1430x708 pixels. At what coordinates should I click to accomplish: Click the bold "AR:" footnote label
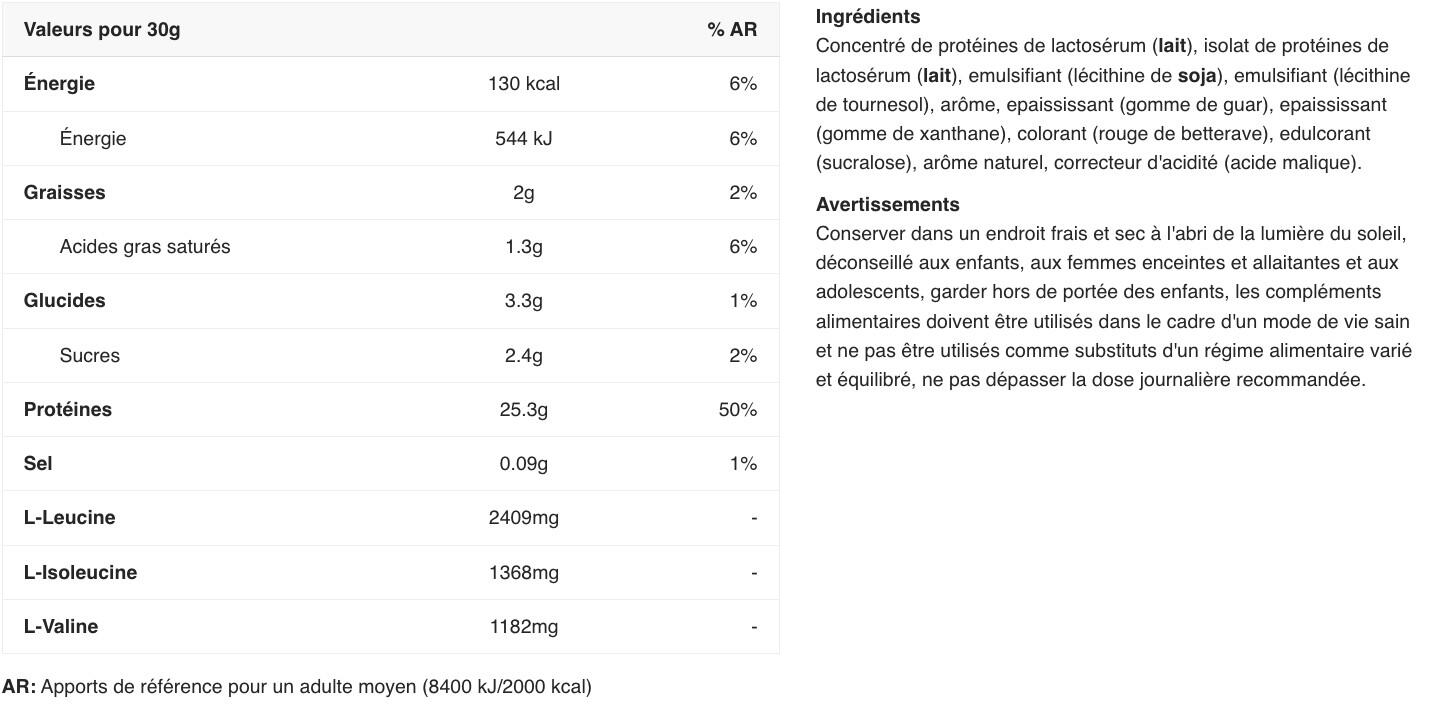click(x=19, y=687)
